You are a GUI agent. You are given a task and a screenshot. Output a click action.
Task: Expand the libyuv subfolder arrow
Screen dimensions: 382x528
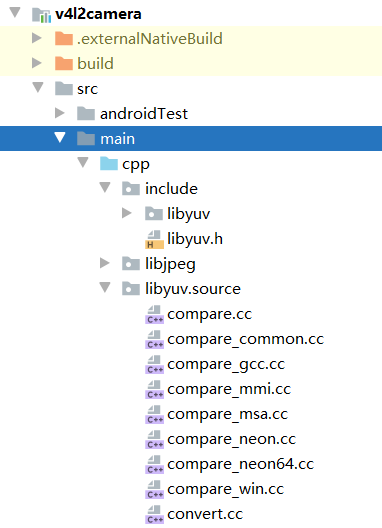click(127, 213)
